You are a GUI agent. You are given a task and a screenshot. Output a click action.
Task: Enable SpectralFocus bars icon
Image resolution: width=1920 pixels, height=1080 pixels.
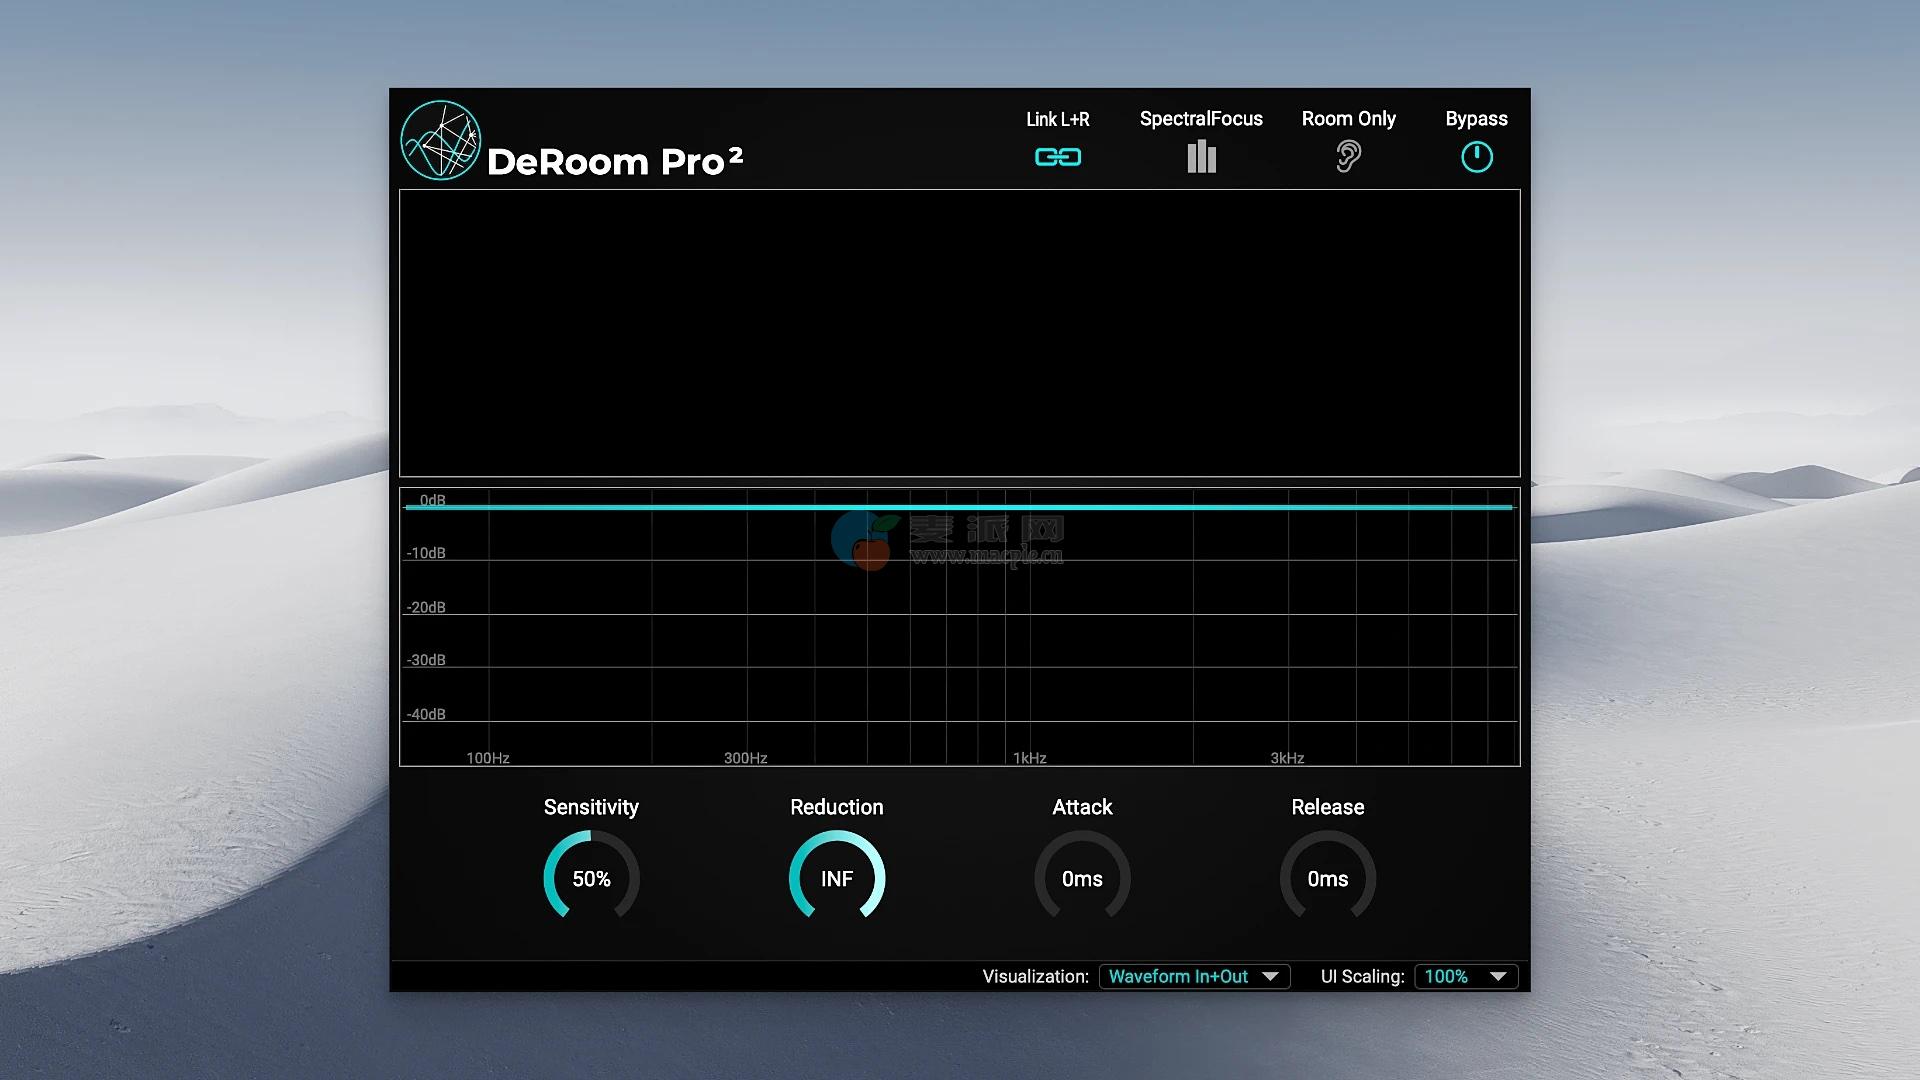point(1201,157)
